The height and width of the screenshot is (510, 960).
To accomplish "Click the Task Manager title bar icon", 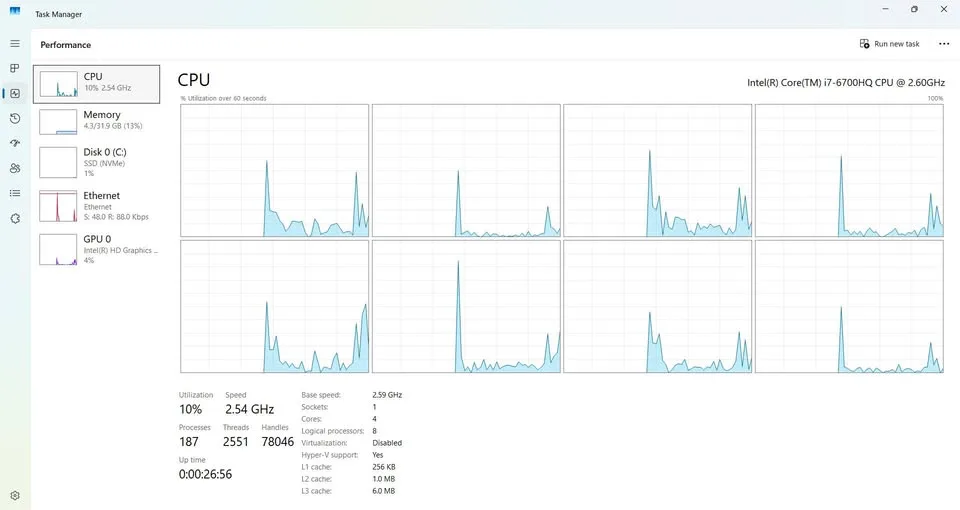I will pos(15,14).
